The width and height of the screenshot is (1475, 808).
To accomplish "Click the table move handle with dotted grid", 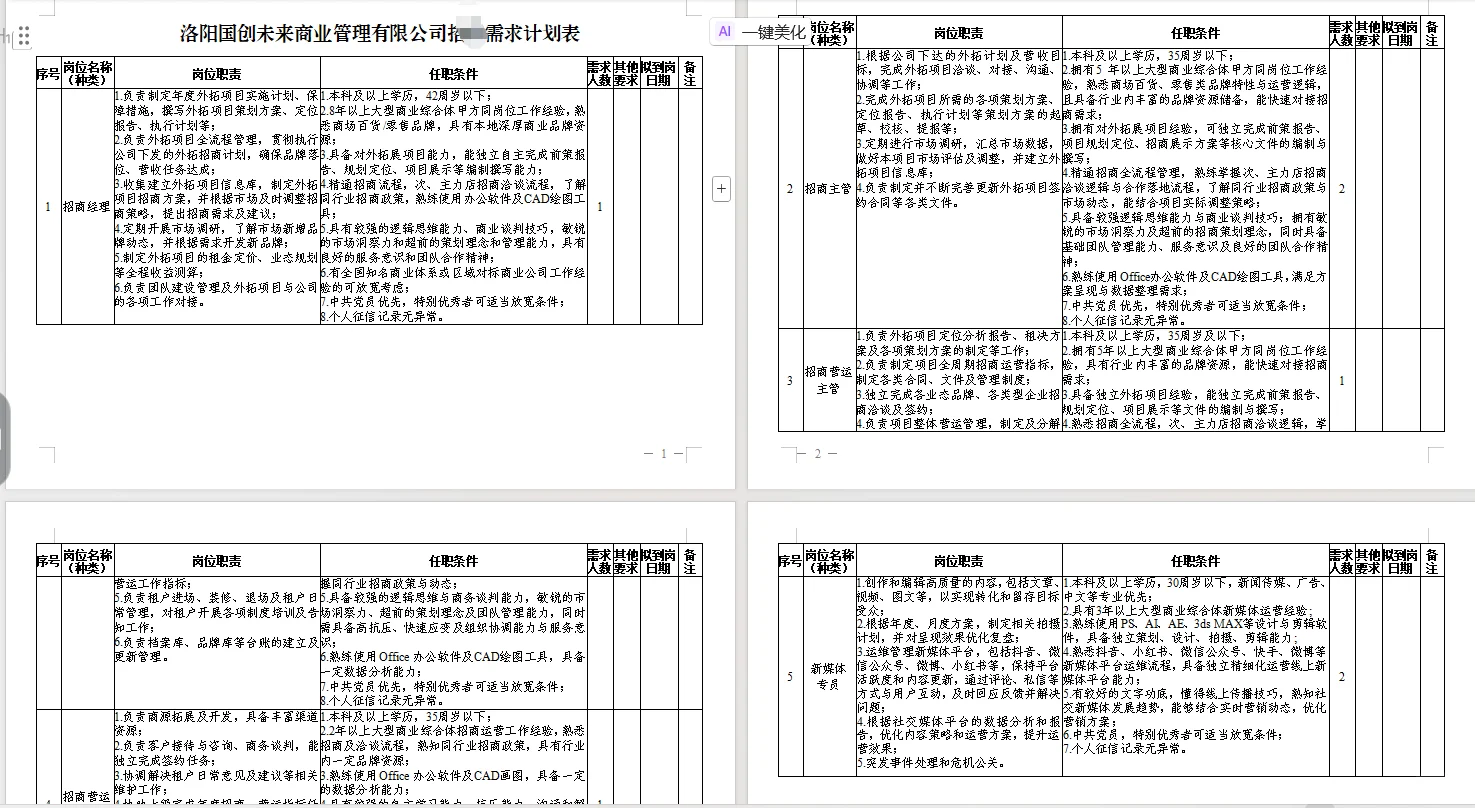I will pos(22,36).
